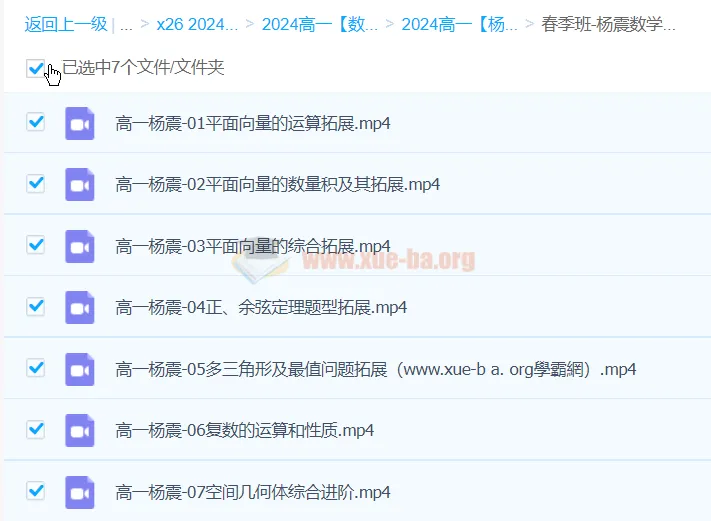Image resolution: width=711 pixels, height=521 pixels.
Task: Click video icon next to 06复数的运算和性质
Action: (79, 431)
